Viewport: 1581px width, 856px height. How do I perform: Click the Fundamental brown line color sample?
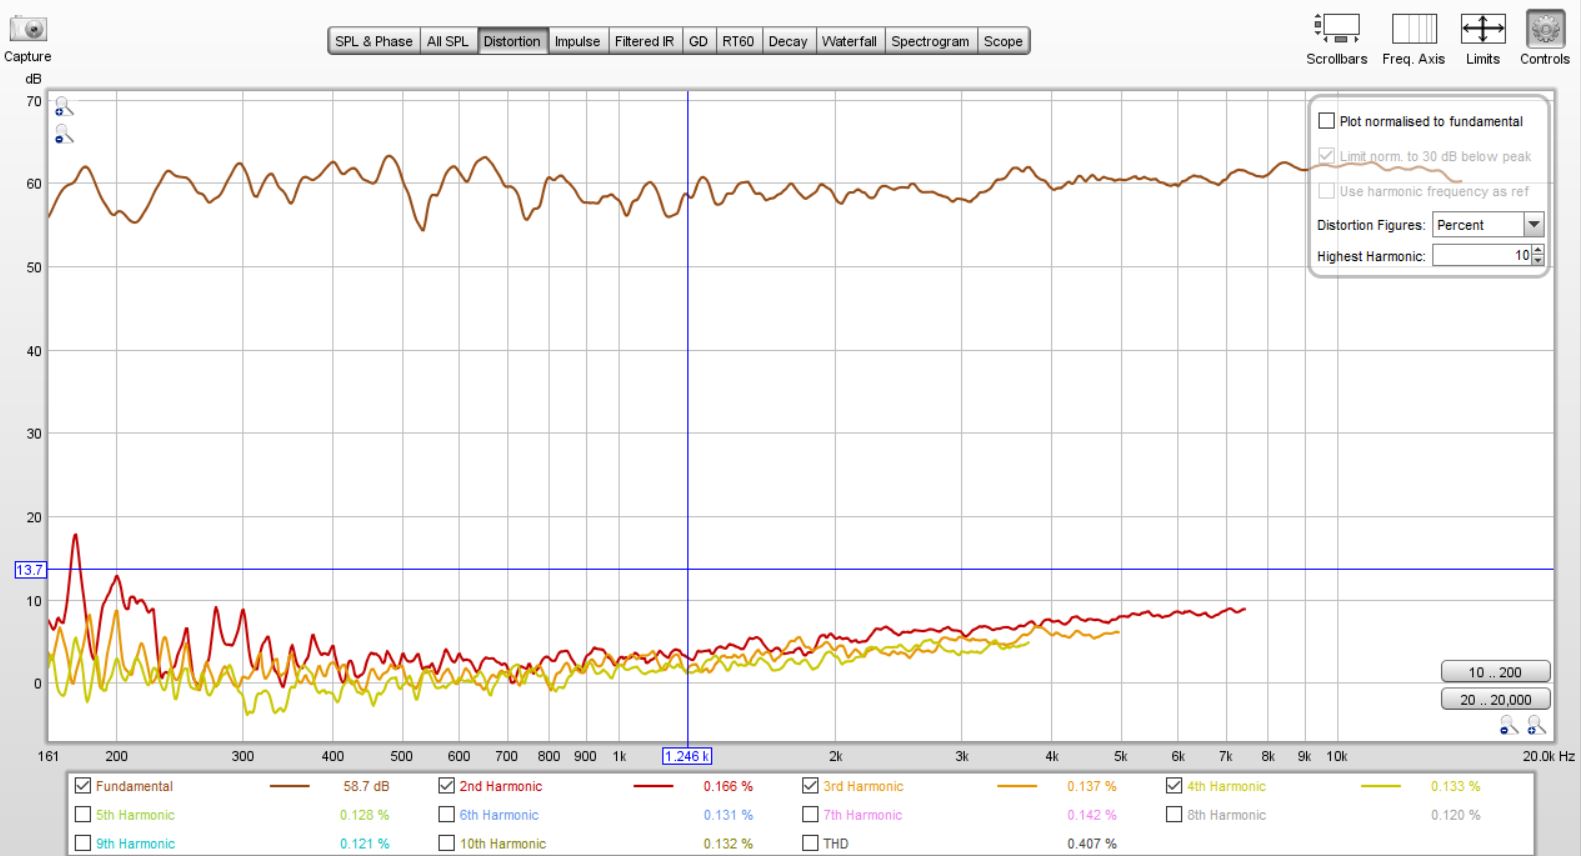[289, 786]
